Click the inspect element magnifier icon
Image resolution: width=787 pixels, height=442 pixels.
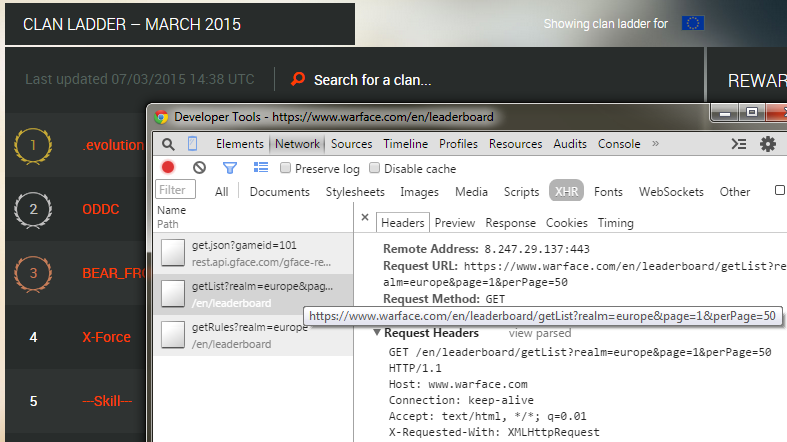(x=167, y=144)
